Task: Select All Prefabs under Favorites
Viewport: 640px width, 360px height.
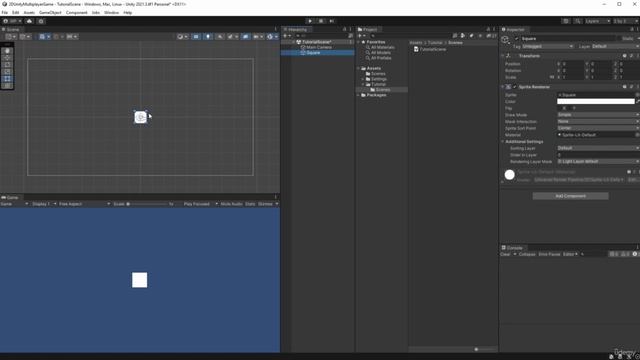Action: click(x=381, y=58)
